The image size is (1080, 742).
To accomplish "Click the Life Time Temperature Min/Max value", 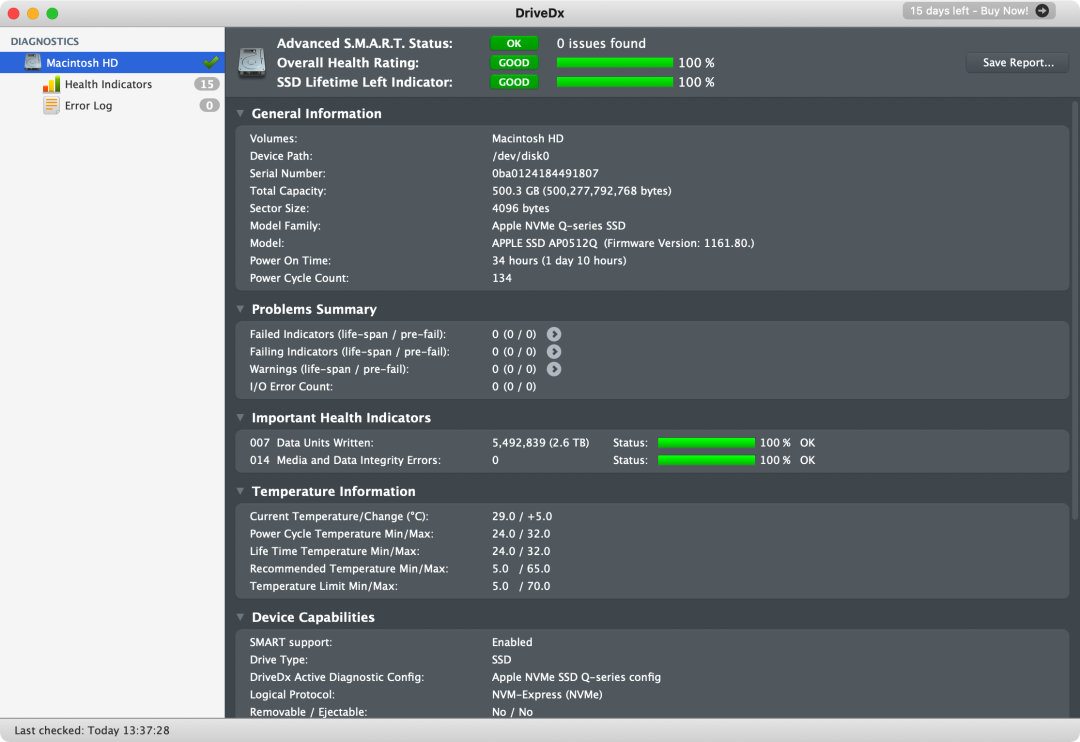I will coord(521,551).
